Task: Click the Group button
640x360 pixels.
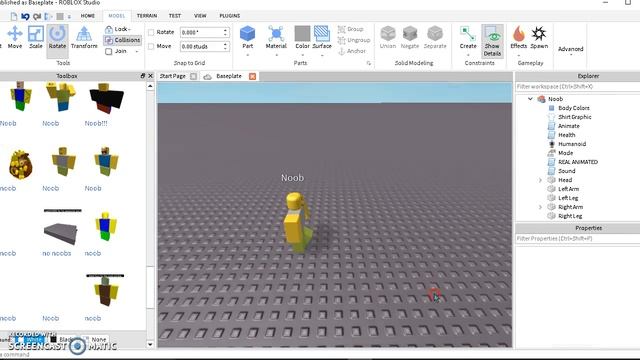Action: (x=351, y=29)
